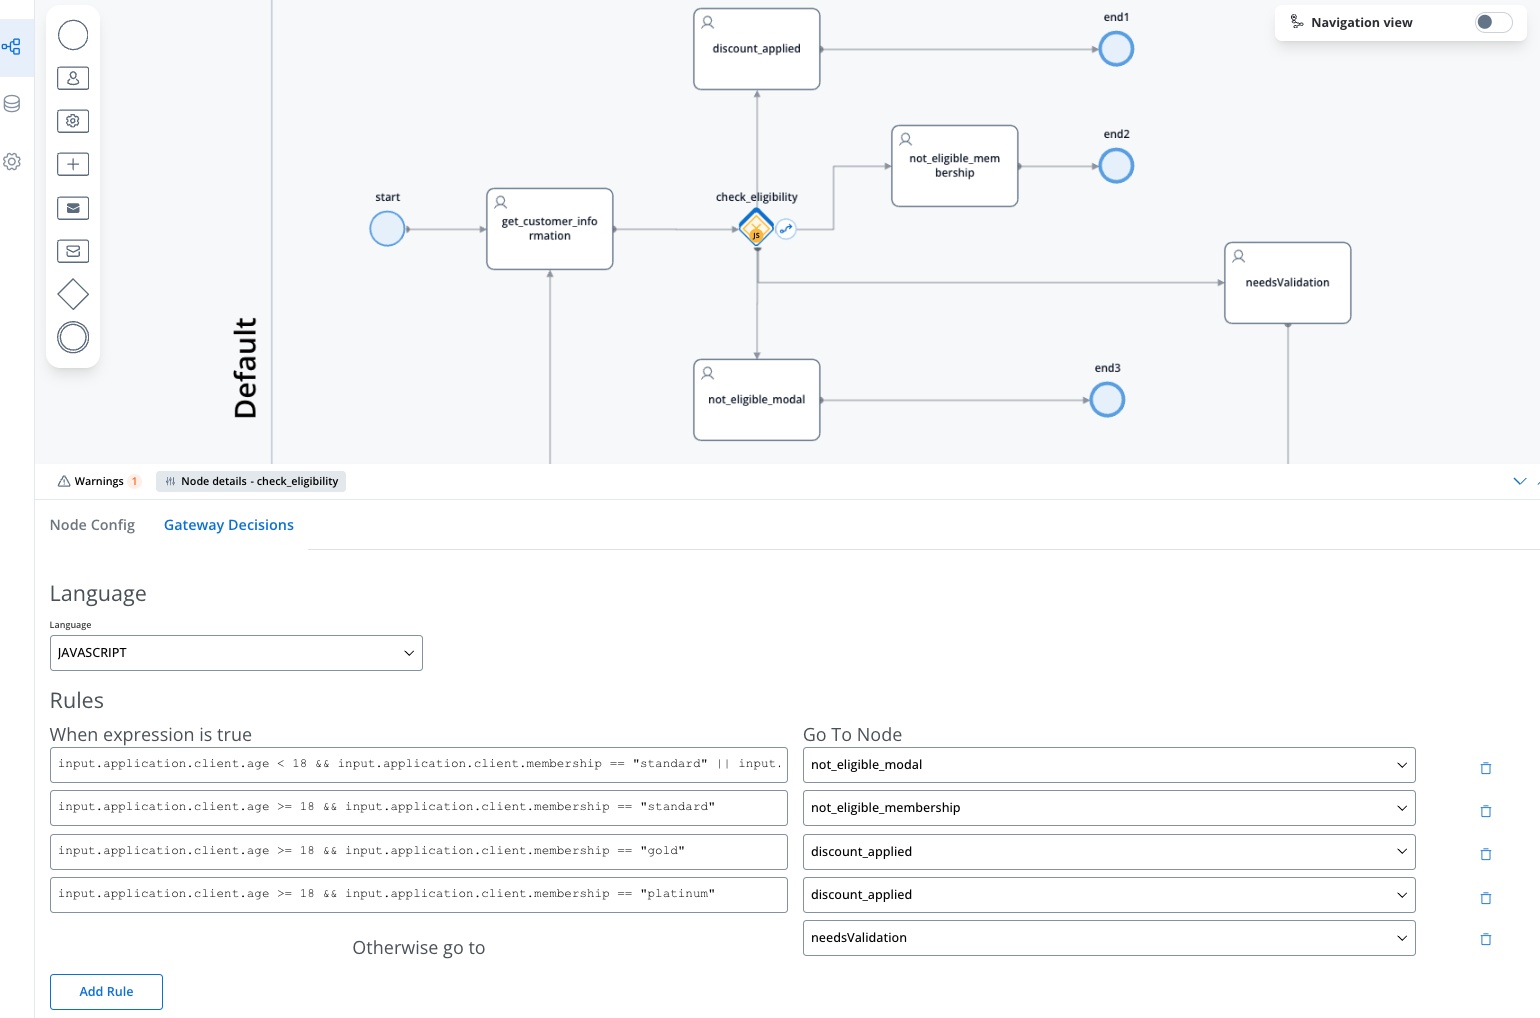This screenshot has width=1540, height=1018.
Task: Select the outlined envelope receive message tool
Action: click(73, 251)
